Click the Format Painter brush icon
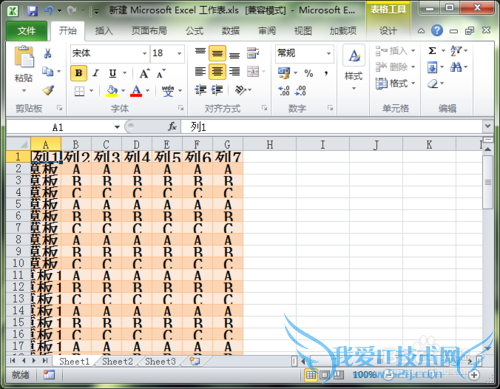 pyautogui.click(x=48, y=90)
